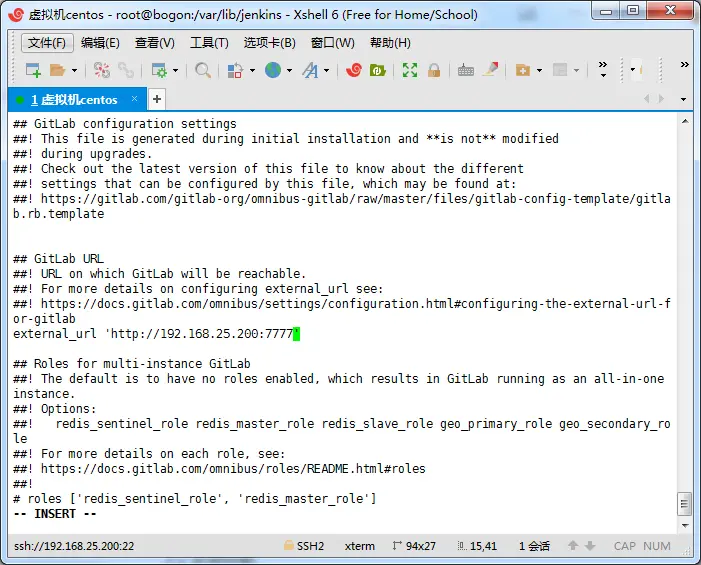This screenshot has height=565, width=701.
Task: Click the SSH2 protocol status indicator
Action: tap(304, 546)
